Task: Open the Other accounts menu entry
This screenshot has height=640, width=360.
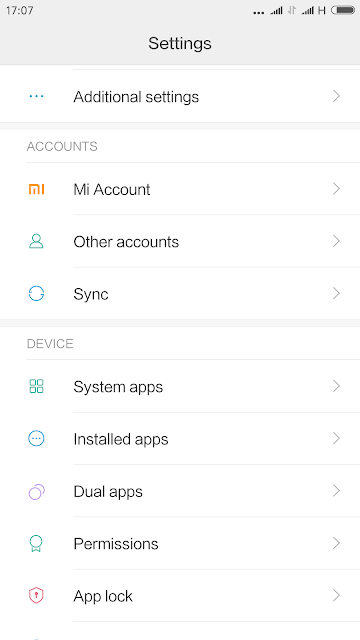Action: (x=180, y=241)
